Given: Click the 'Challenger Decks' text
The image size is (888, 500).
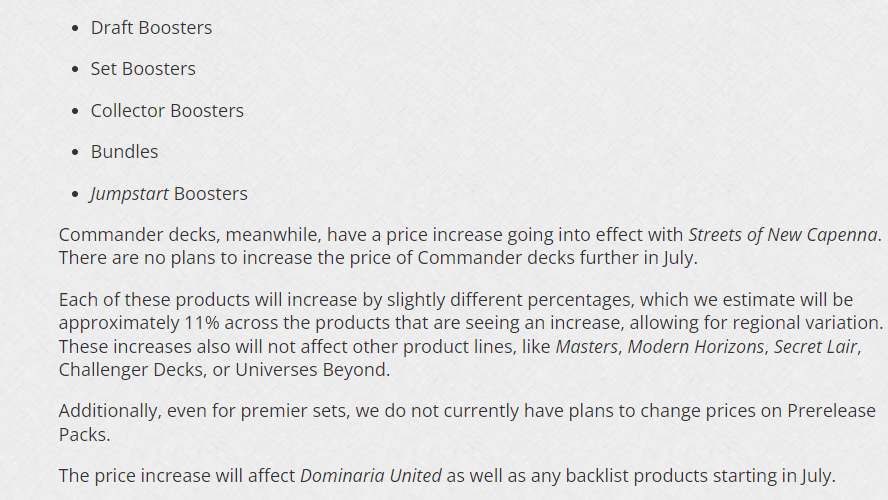Looking at the screenshot, I should coord(127,370).
